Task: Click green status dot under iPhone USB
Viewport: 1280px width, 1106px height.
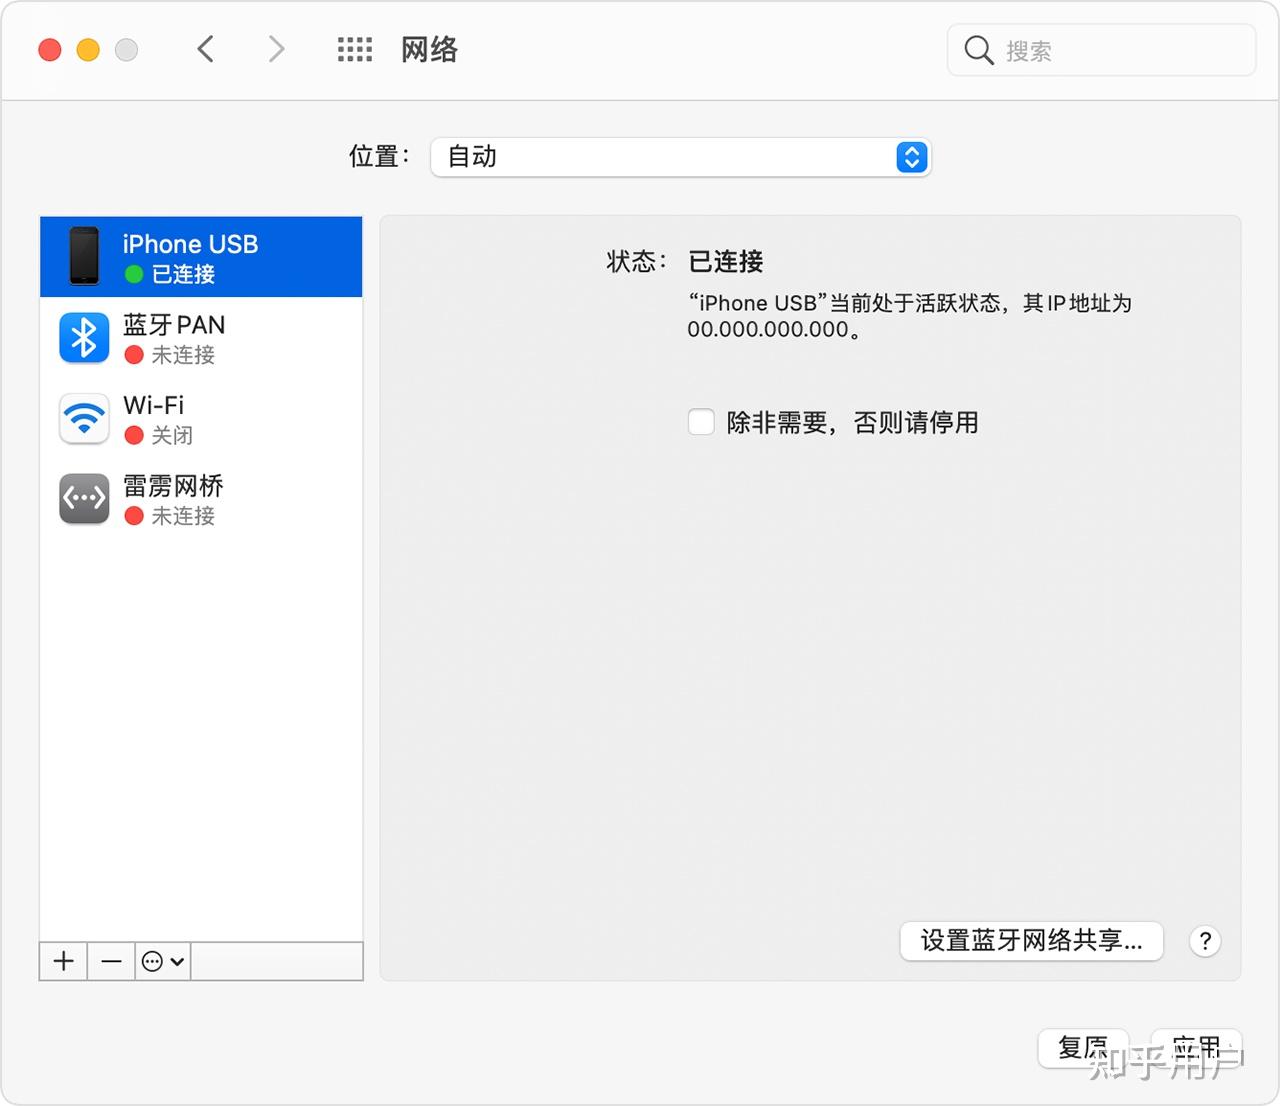Action: 134,274
